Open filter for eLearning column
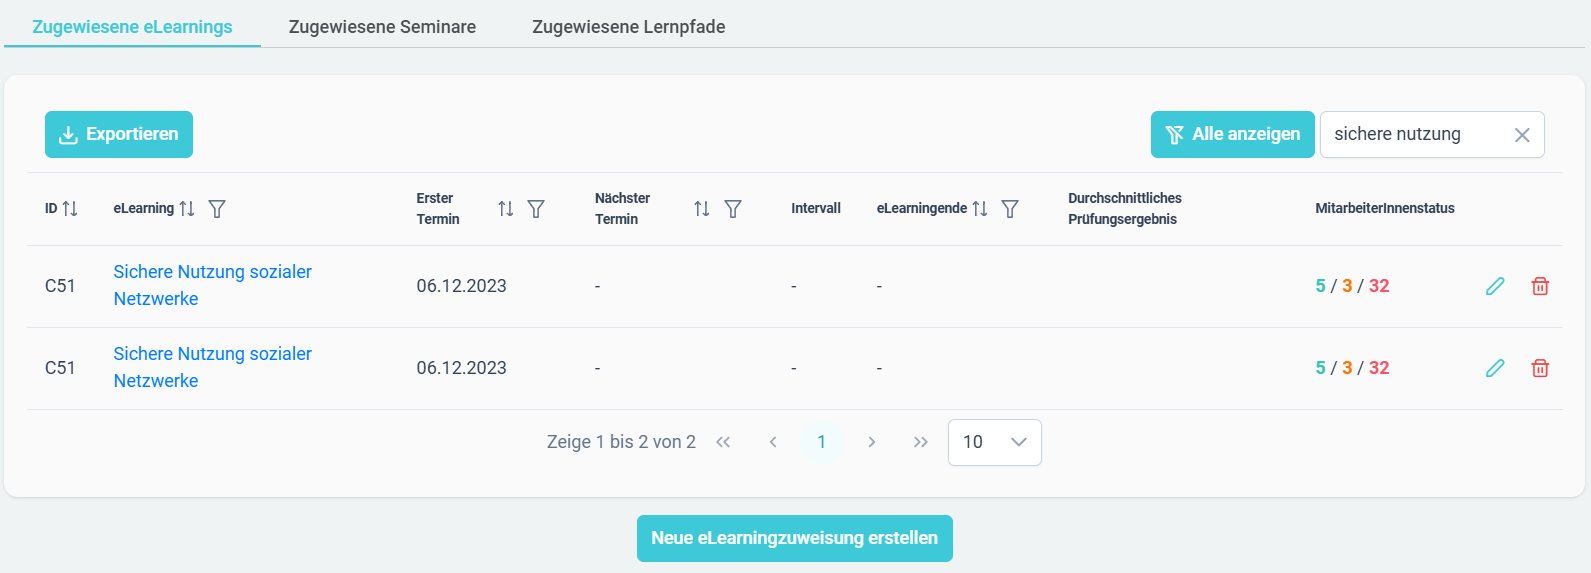1591x573 pixels. 217,208
